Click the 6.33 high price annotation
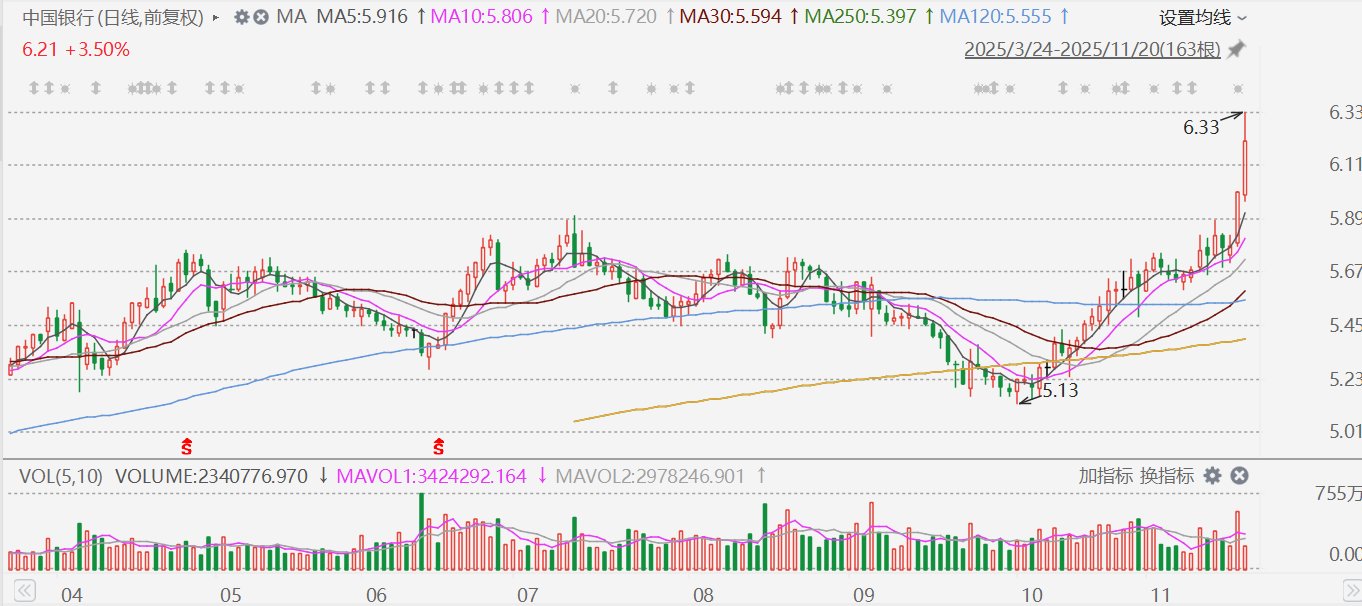1362x606 pixels. pos(1201,127)
